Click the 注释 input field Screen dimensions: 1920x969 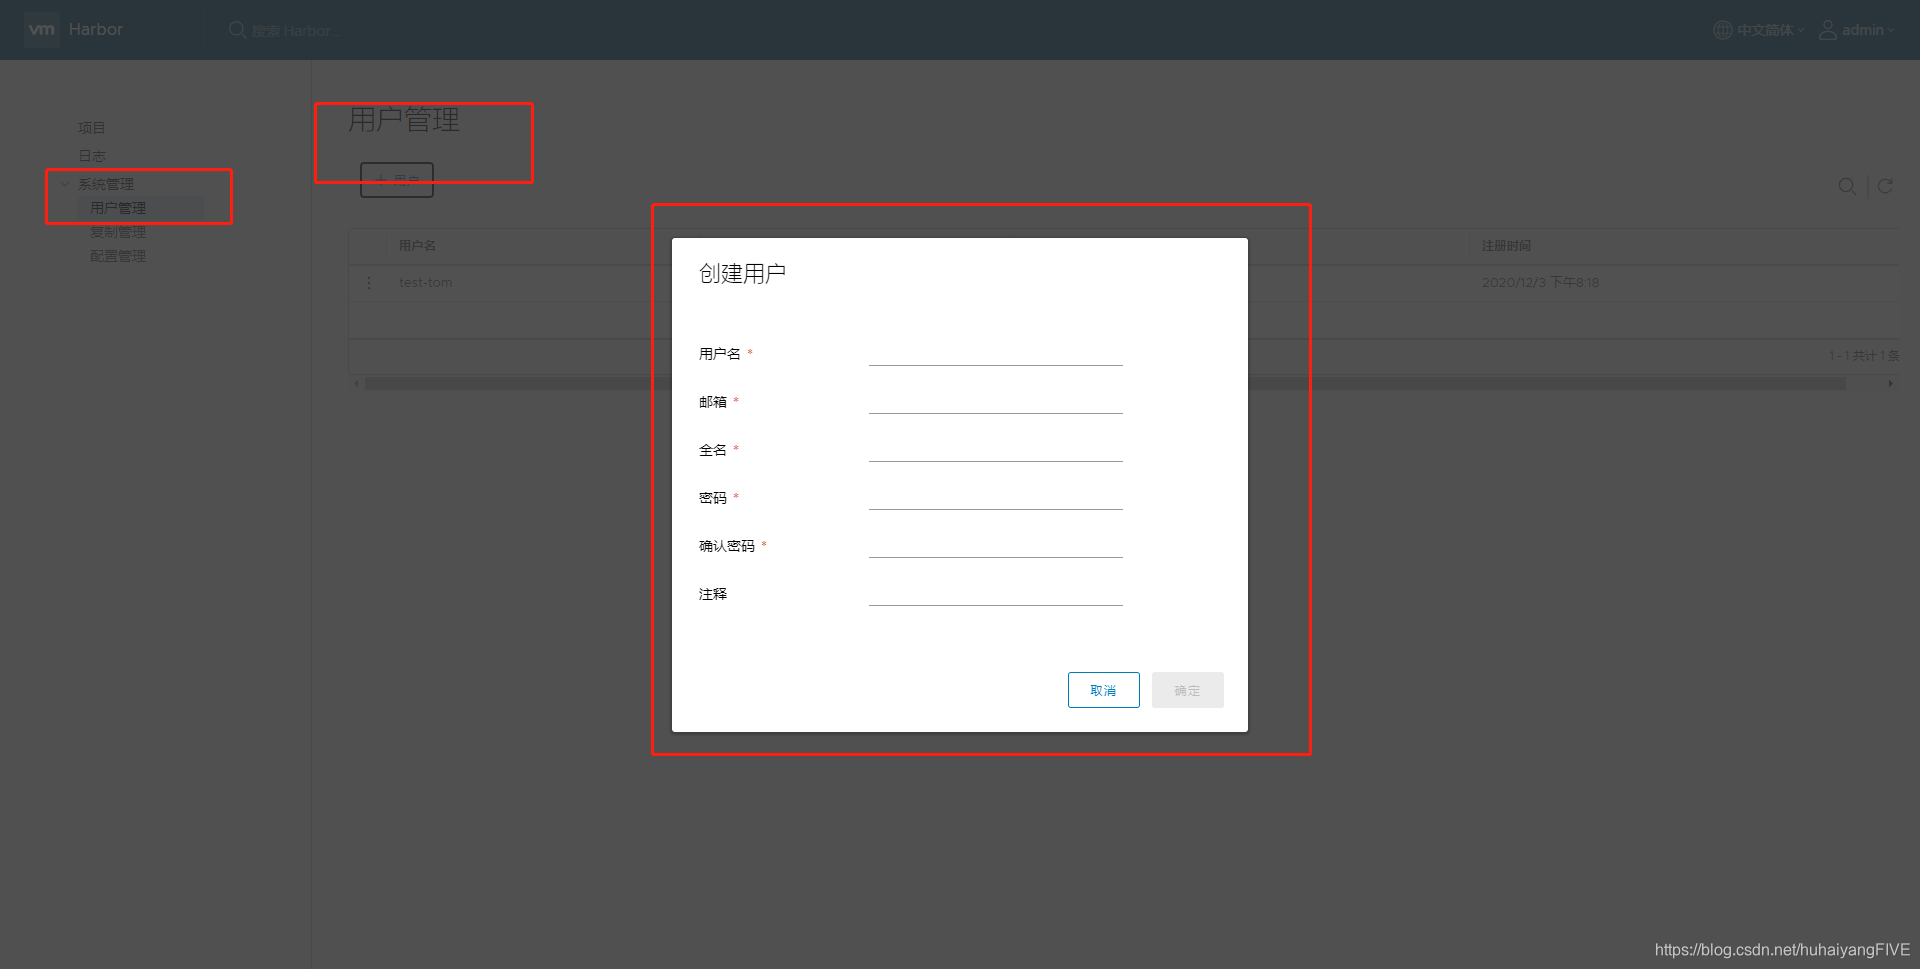[x=995, y=594]
